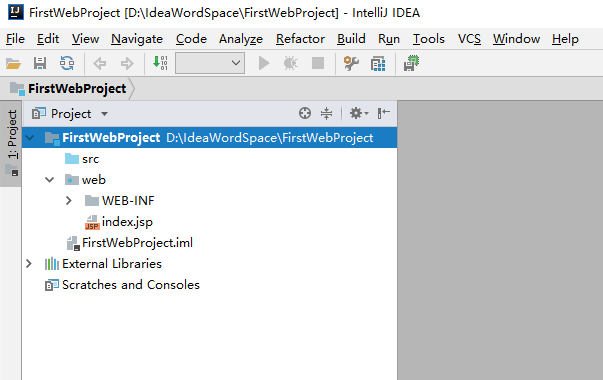Collapse the FirstWebProject root node

click(x=30, y=138)
